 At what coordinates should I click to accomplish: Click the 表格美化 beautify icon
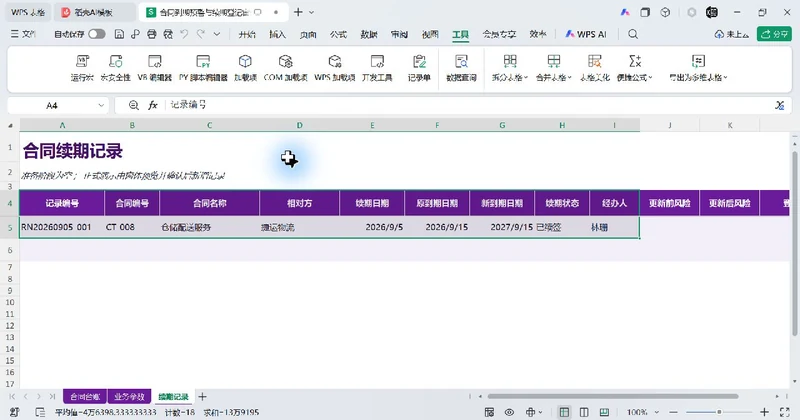(594, 62)
